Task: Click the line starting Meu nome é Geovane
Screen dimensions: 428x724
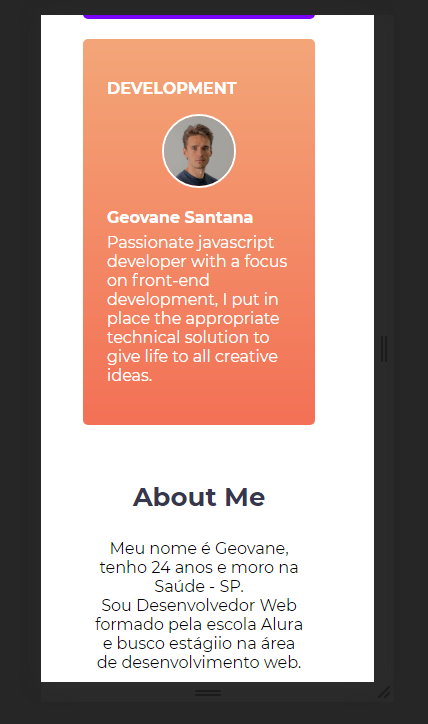Action: click(199, 548)
